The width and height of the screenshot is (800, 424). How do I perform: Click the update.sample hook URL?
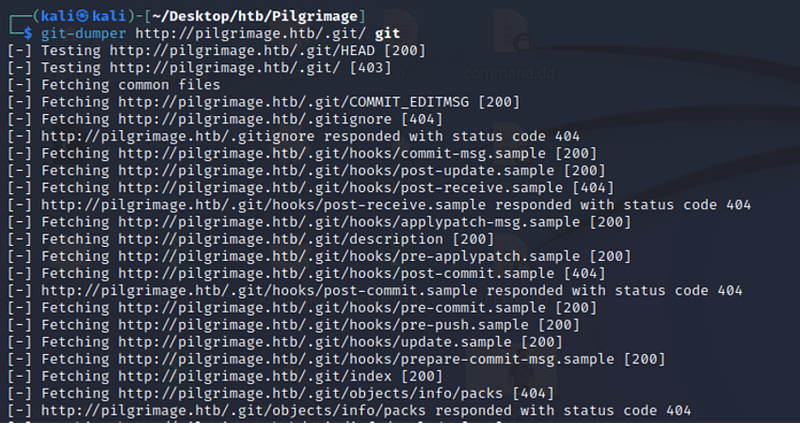click(x=314, y=342)
